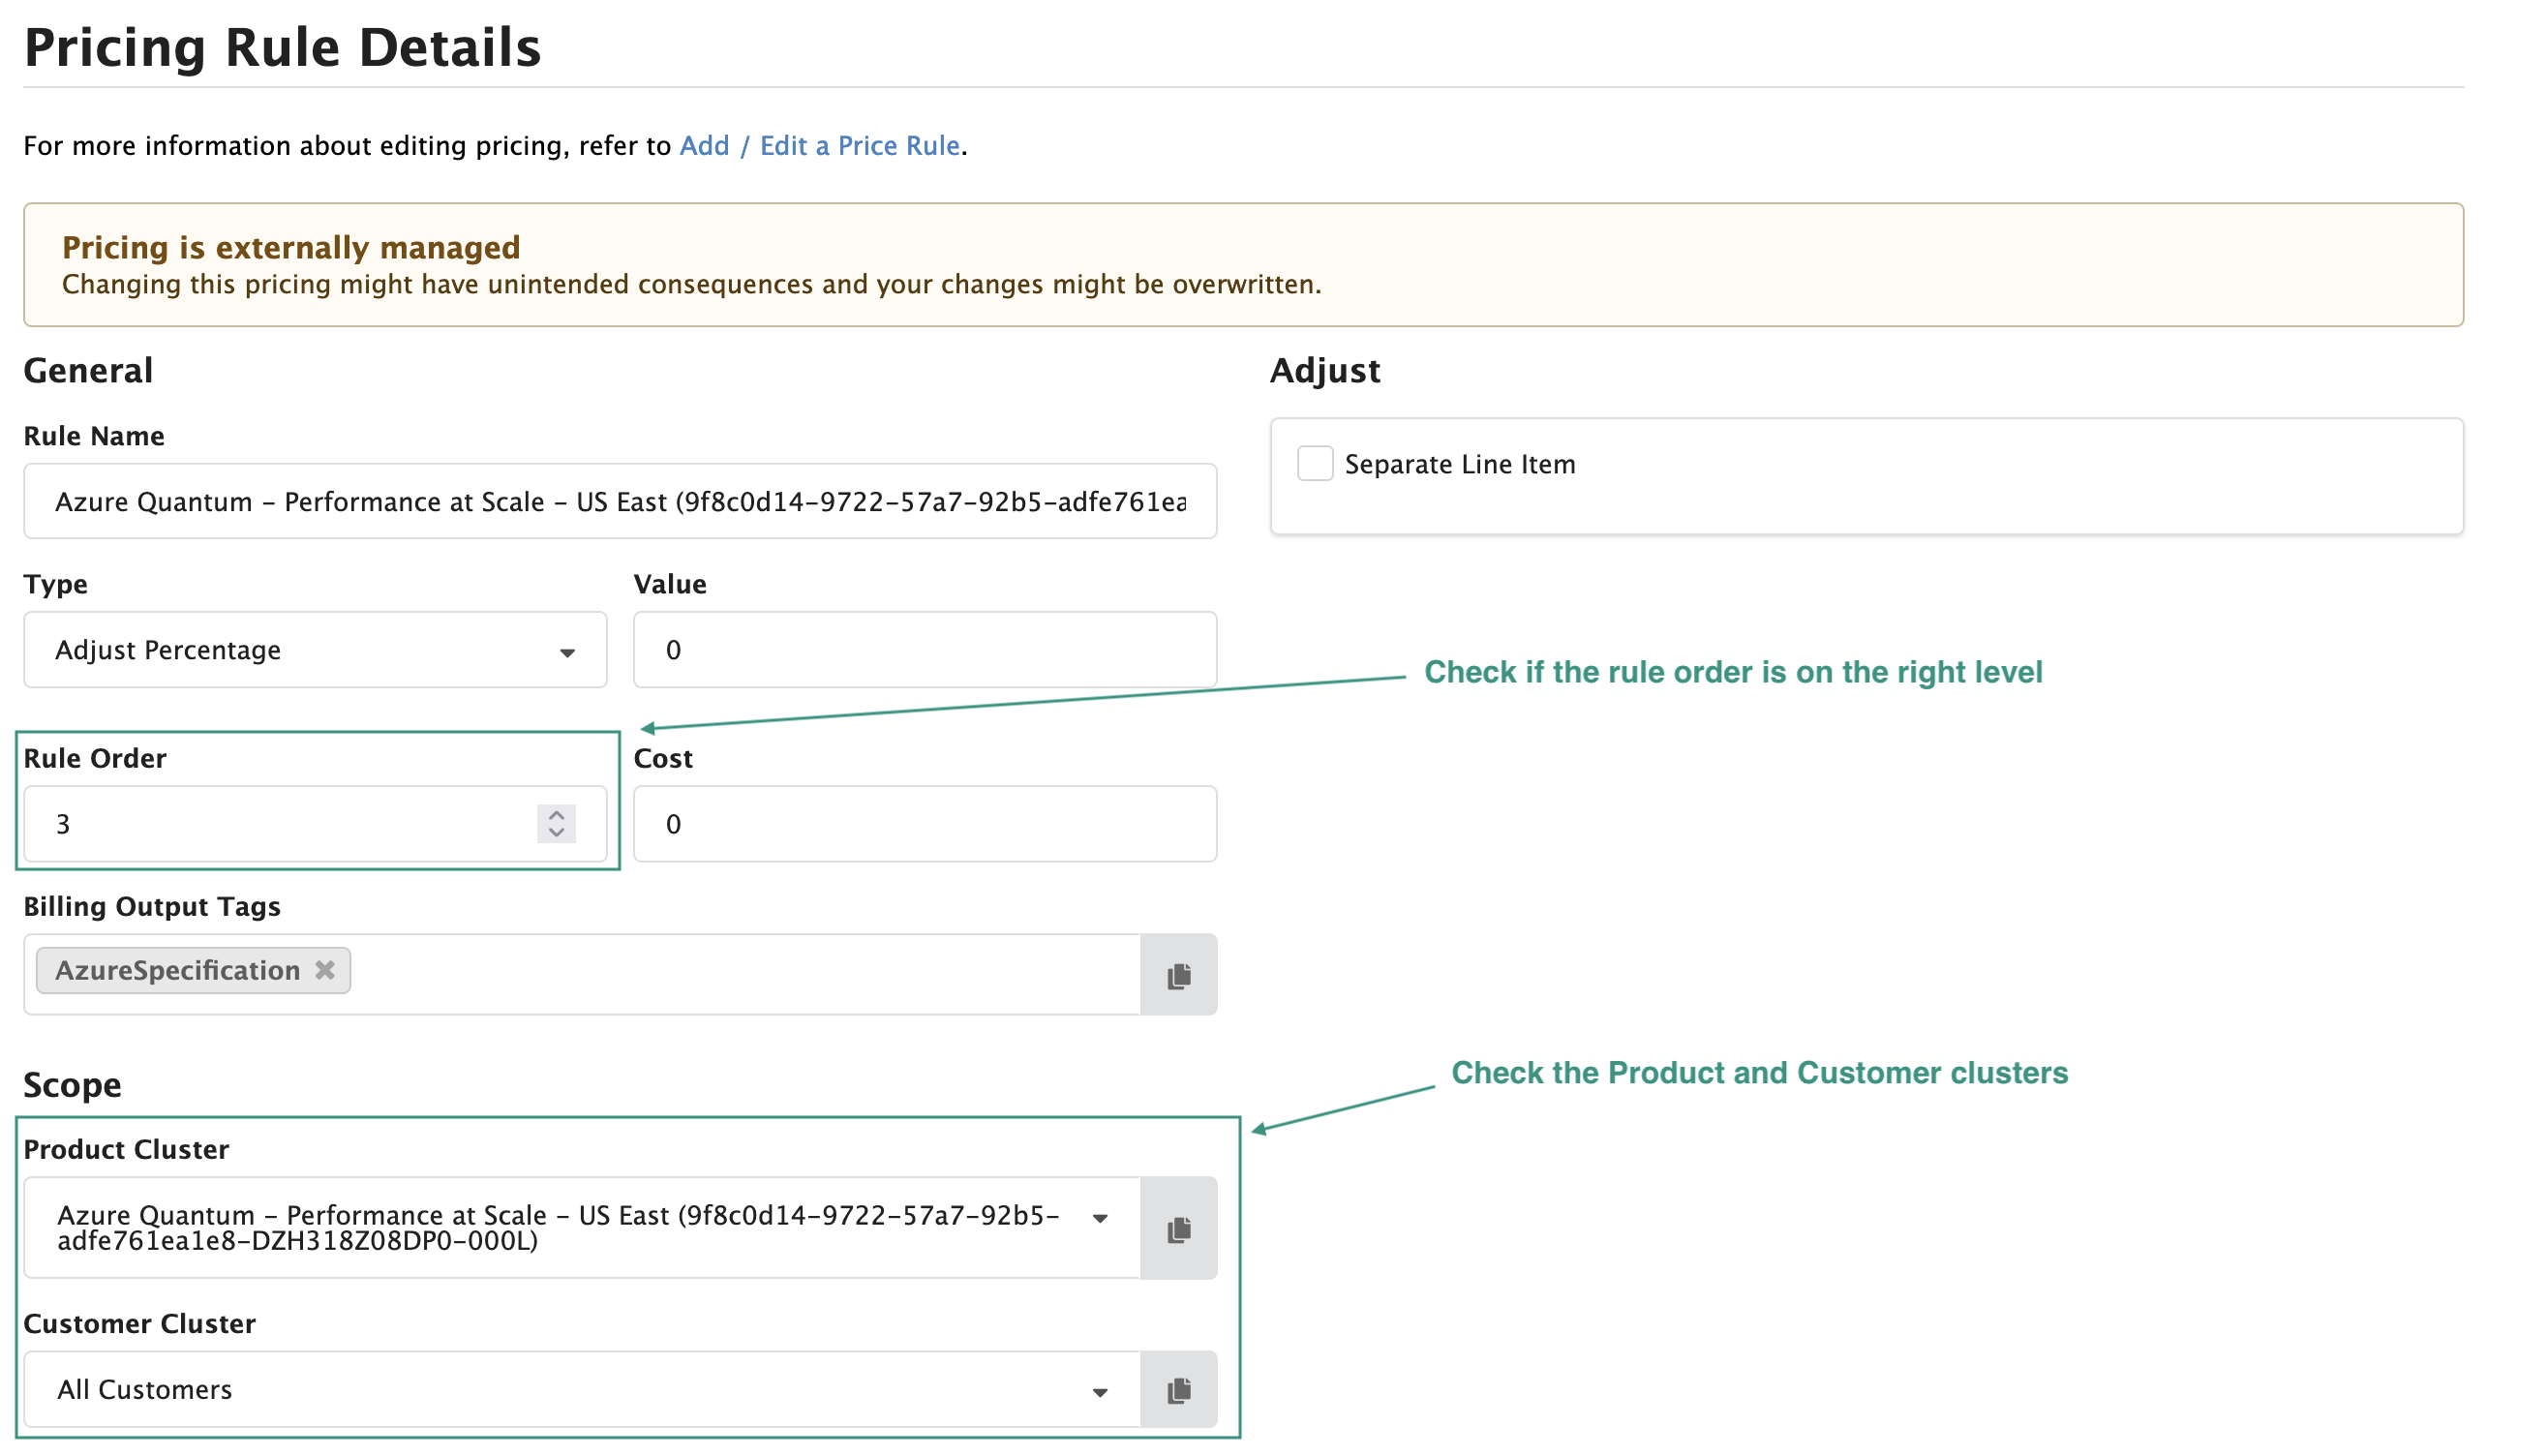Expand the Customer Cluster dropdown

click(1100, 1389)
